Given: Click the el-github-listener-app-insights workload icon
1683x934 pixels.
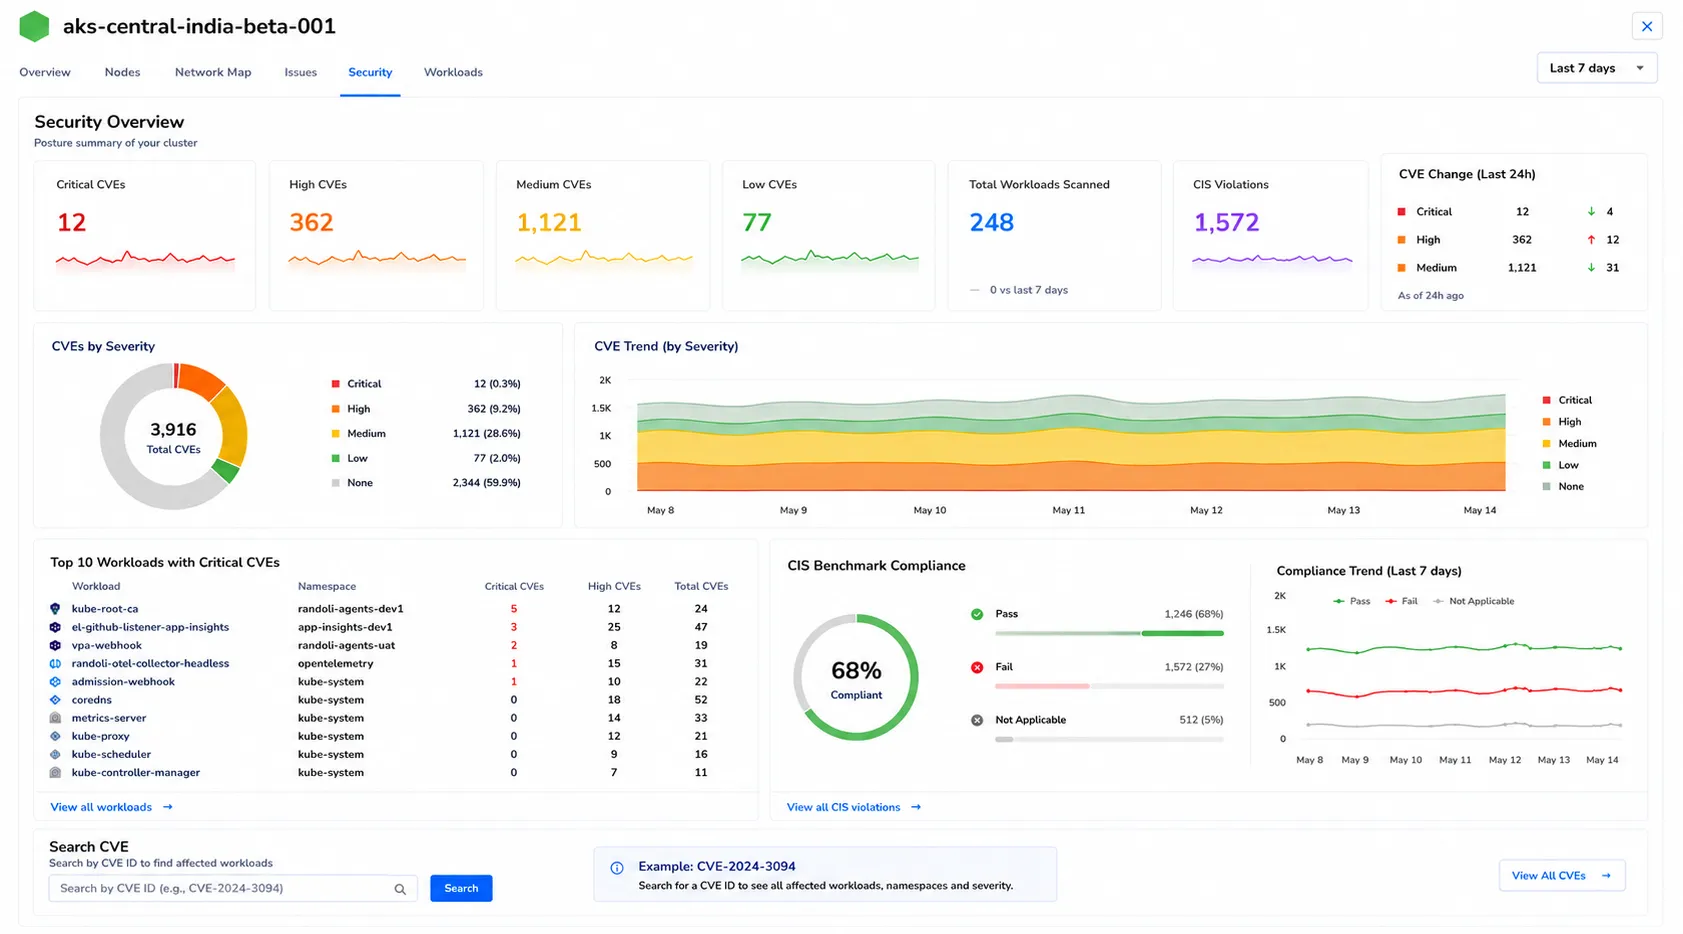Looking at the screenshot, I should pos(55,627).
